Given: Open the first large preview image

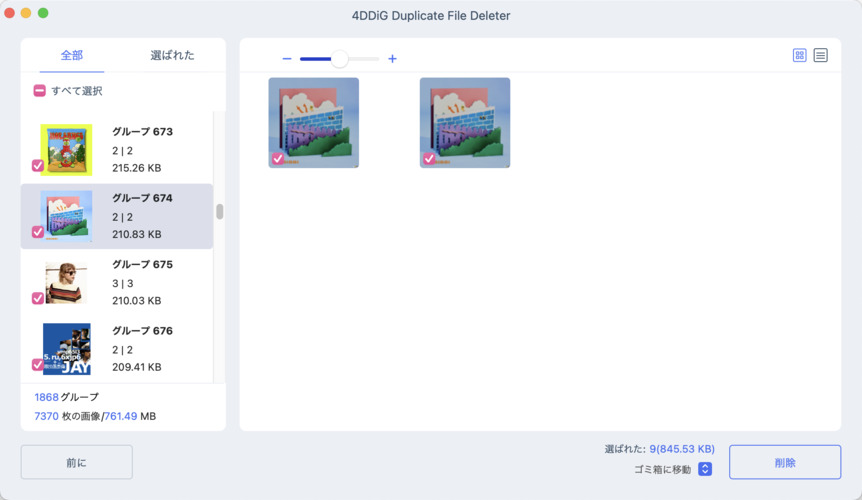Looking at the screenshot, I should click(314, 123).
